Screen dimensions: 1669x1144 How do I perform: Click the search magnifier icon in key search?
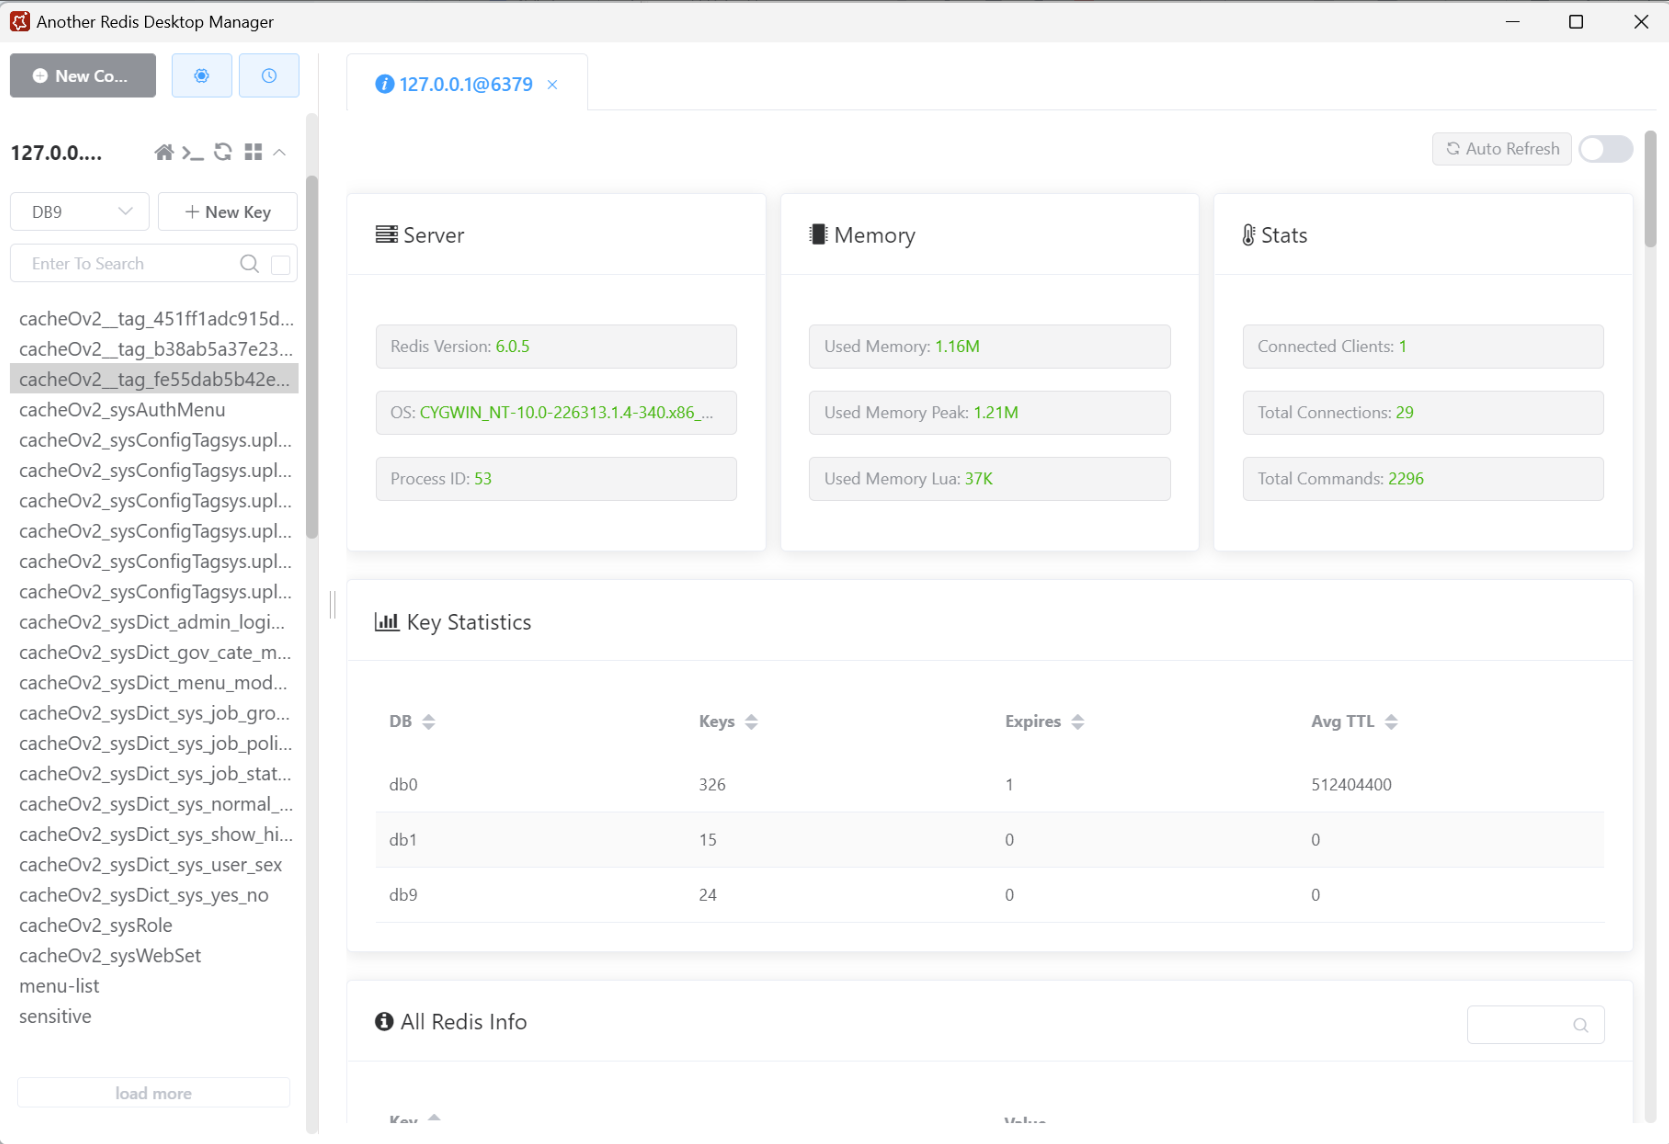point(250,264)
